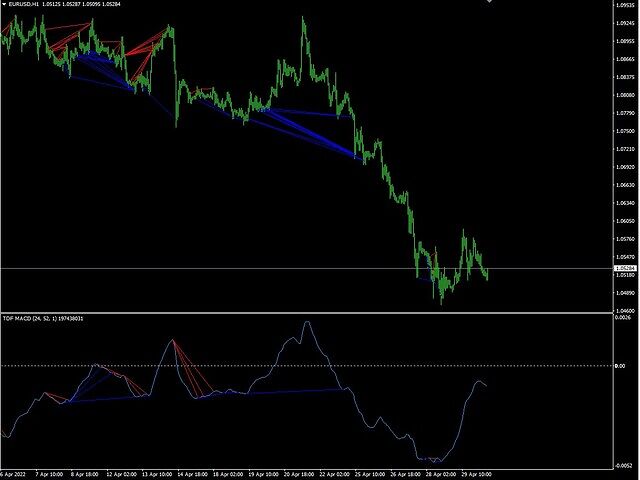640x480 pixels.
Task: Click the 1.04890 price axis label
Action: coord(625,293)
